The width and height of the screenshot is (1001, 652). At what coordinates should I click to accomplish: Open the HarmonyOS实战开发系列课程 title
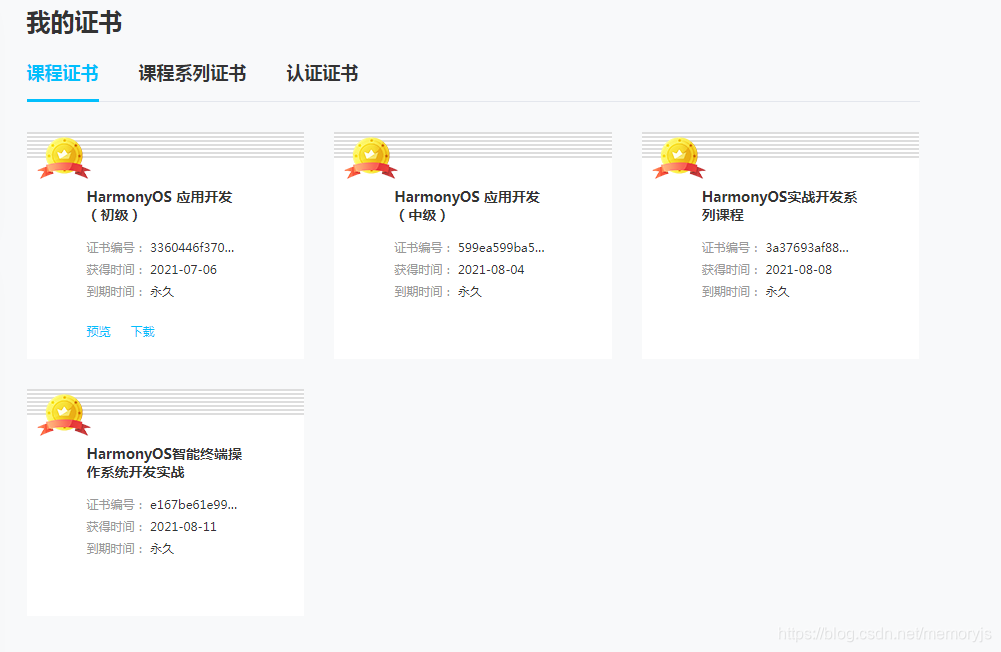(779, 206)
